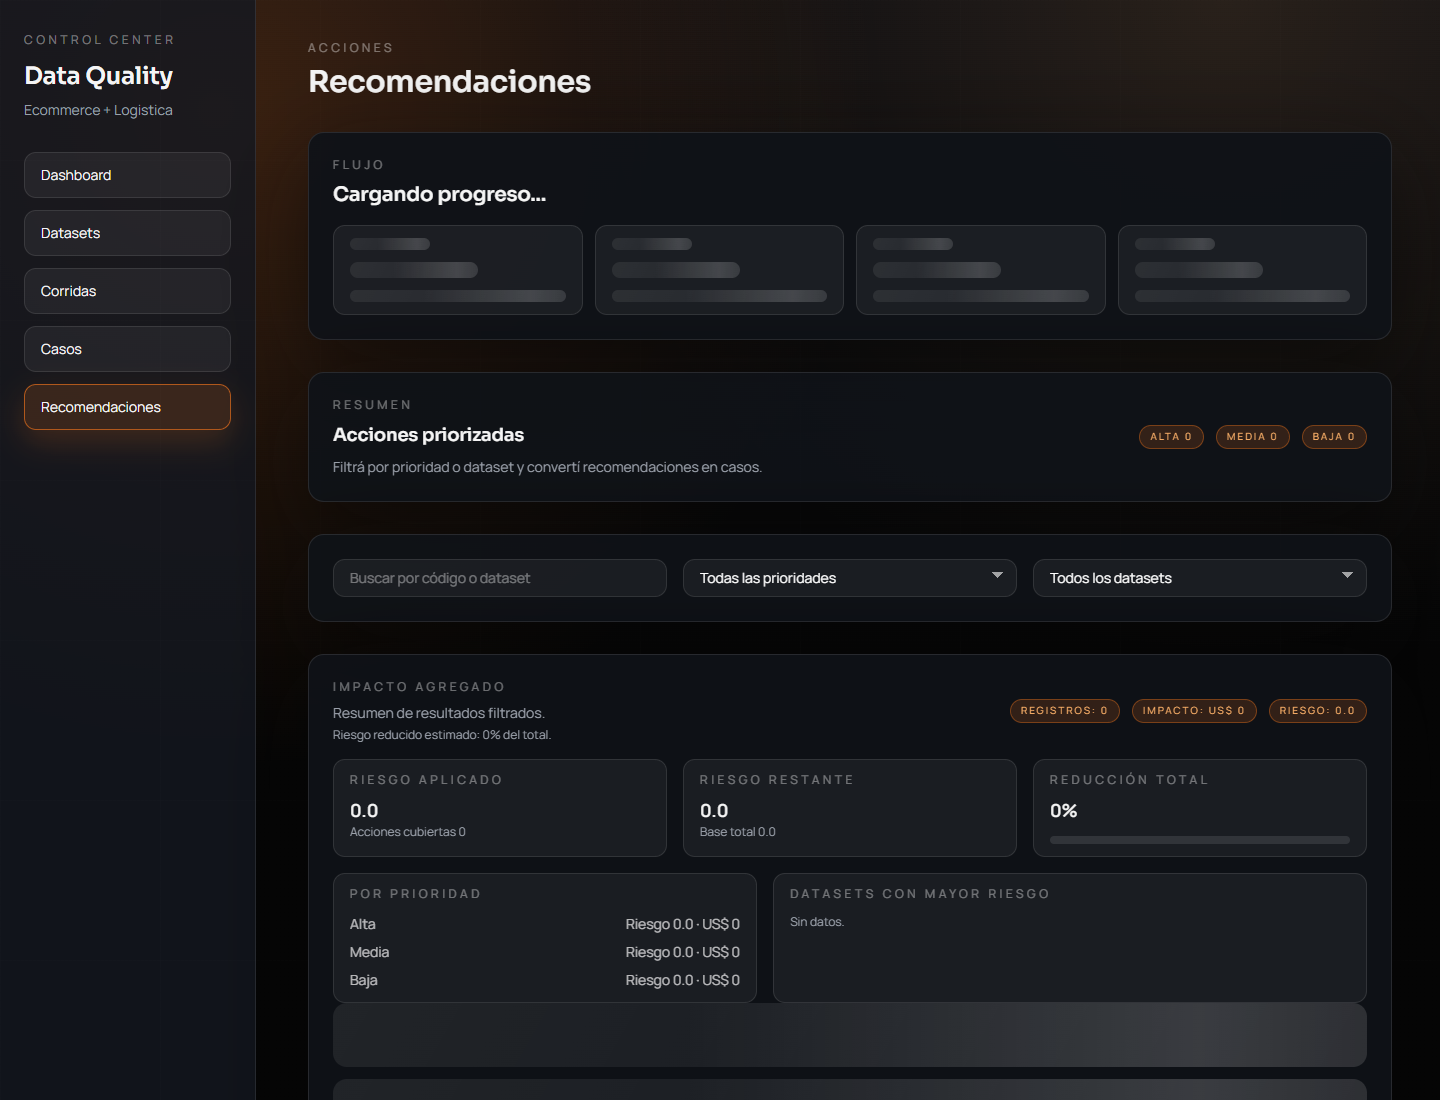Image resolution: width=1440 pixels, height=1100 pixels.
Task: Click the Data Quality header title
Action: (x=98, y=75)
